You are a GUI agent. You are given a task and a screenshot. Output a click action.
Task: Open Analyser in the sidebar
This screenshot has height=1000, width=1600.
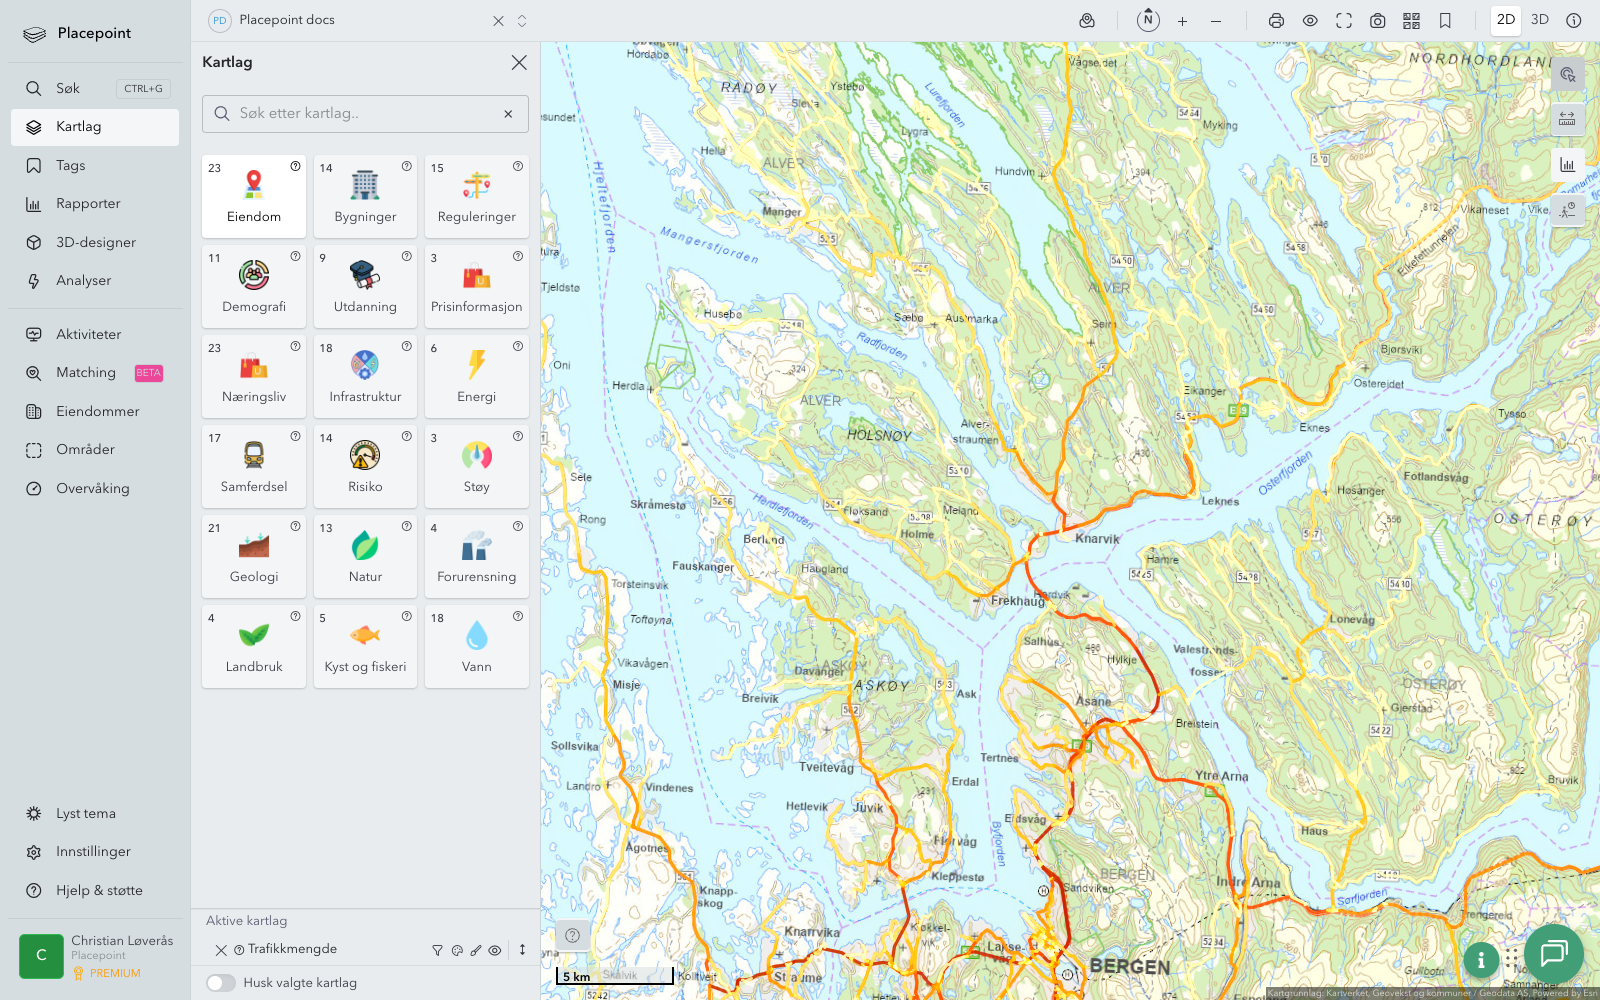(x=96, y=281)
